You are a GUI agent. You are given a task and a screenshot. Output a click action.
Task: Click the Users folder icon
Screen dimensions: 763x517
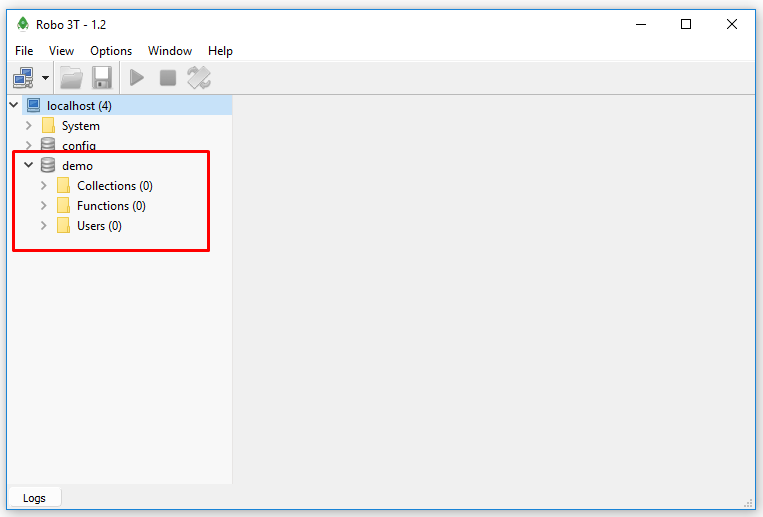click(x=63, y=225)
